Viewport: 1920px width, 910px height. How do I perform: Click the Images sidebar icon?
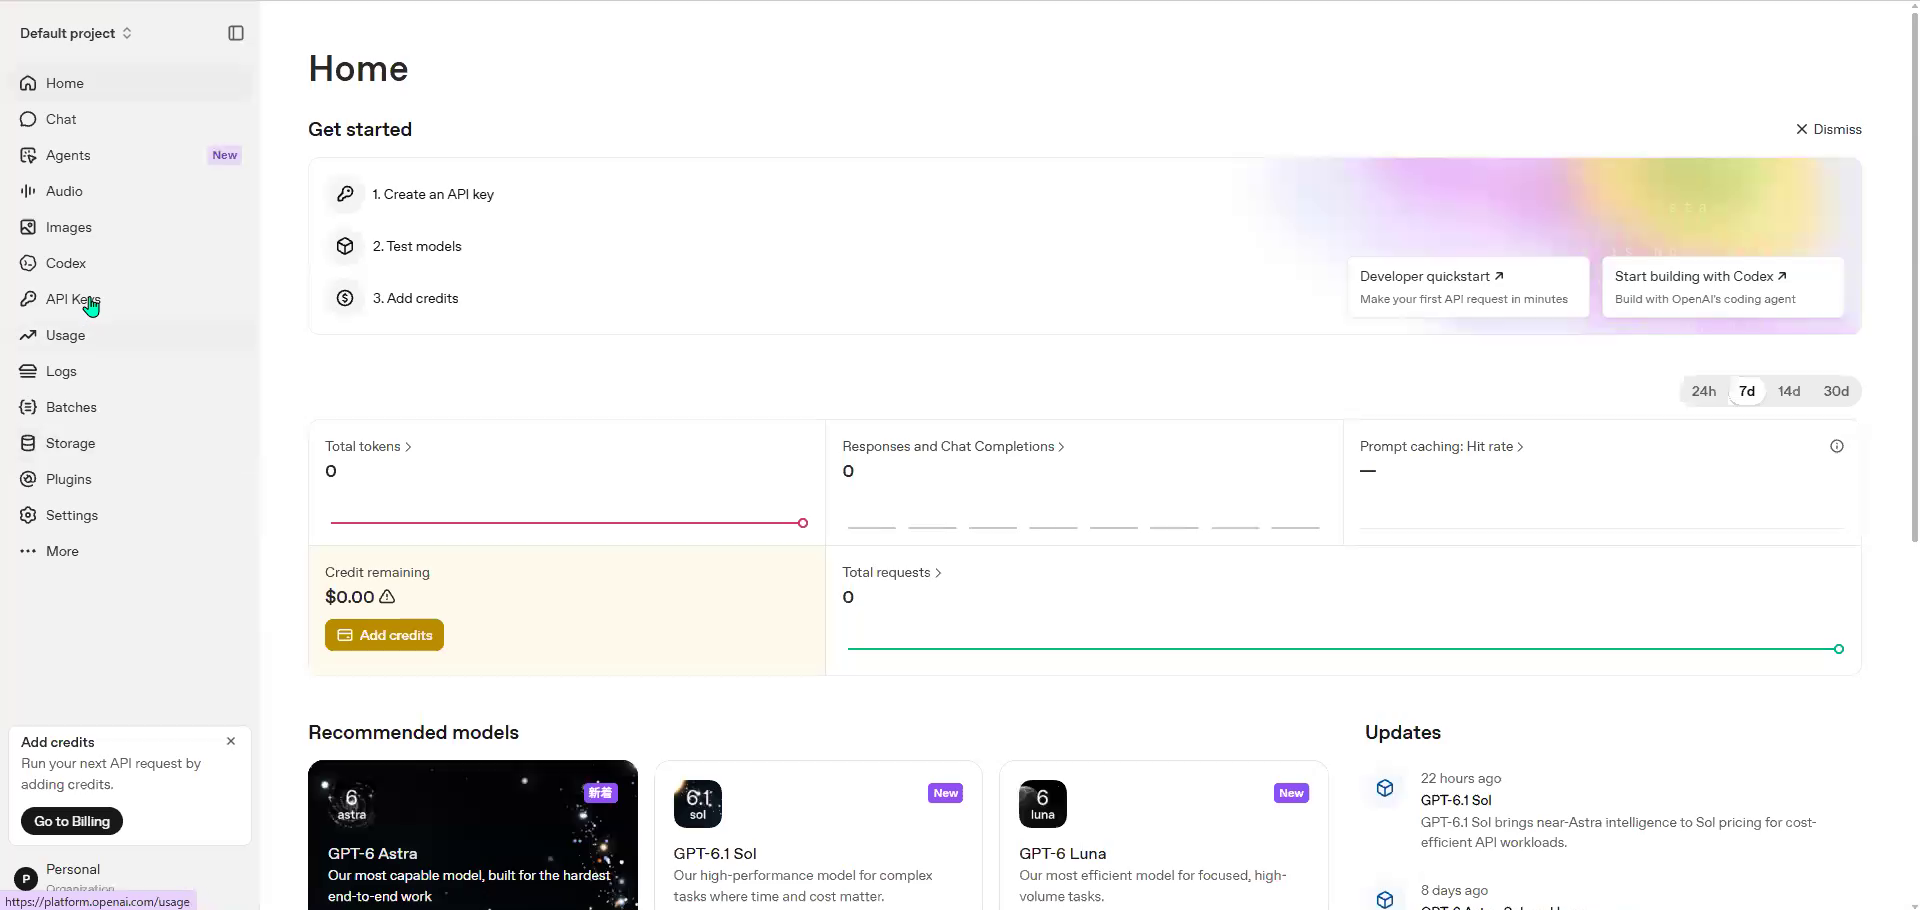pyautogui.click(x=28, y=227)
